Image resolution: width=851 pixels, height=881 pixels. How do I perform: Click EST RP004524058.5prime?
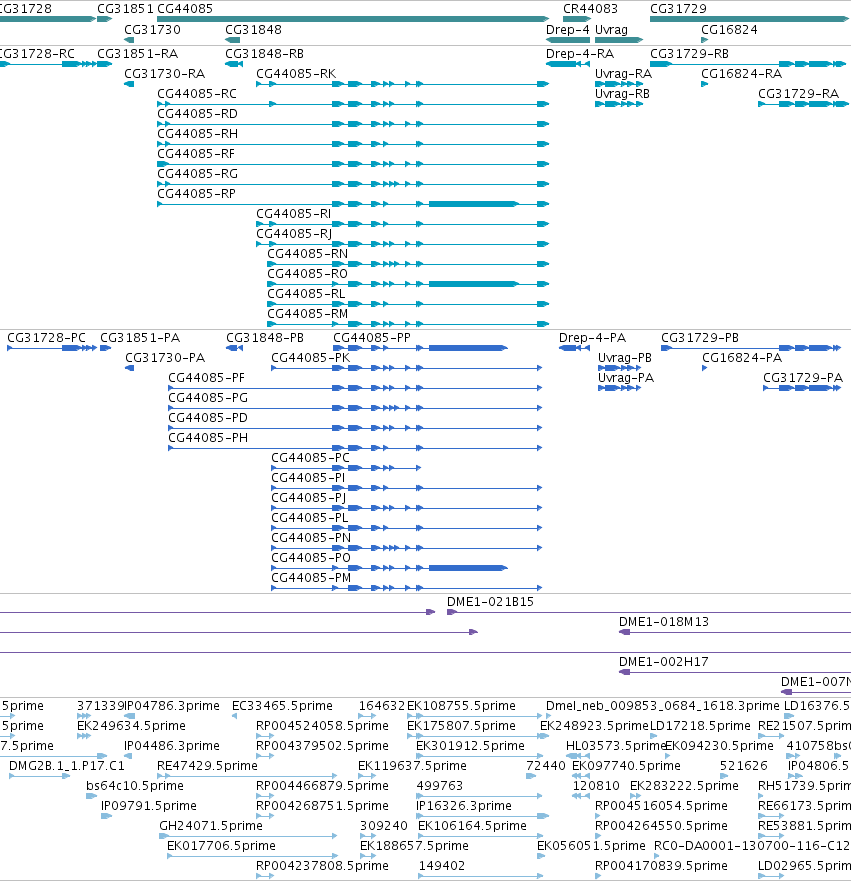[x=322, y=726]
